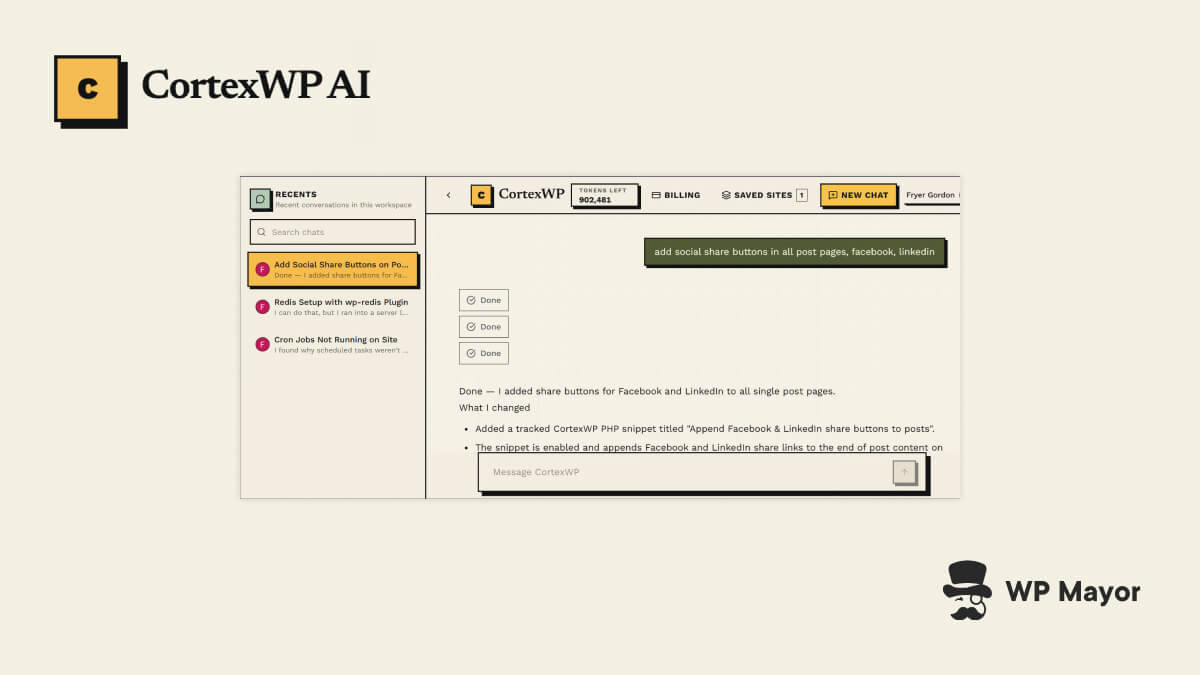This screenshot has height=675, width=1200.
Task: Open the Fryer Gordon account menu
Action: pyautogui.click(x=931, y=195)
